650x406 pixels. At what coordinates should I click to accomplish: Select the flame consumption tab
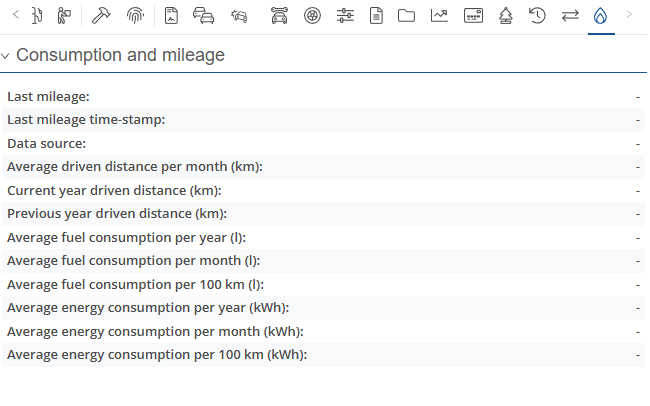pos(601,15)
